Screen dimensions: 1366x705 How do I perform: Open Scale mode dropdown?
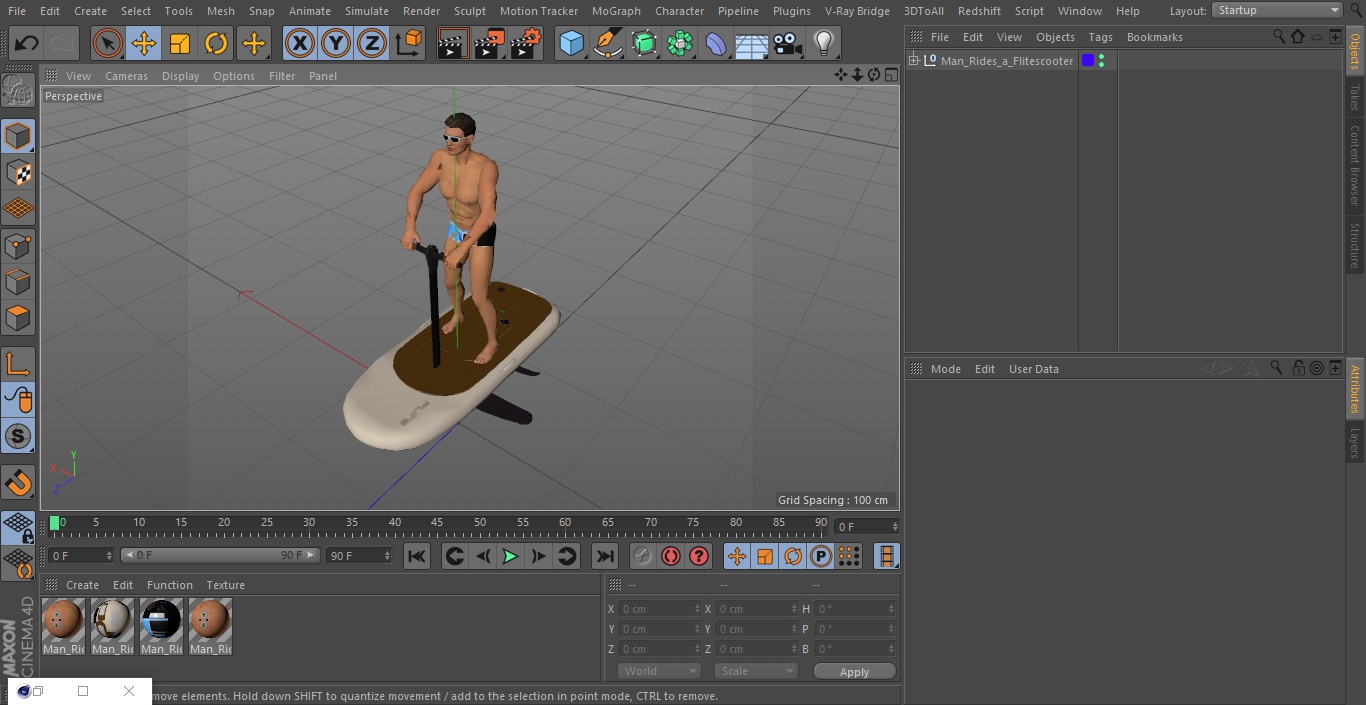755,671
